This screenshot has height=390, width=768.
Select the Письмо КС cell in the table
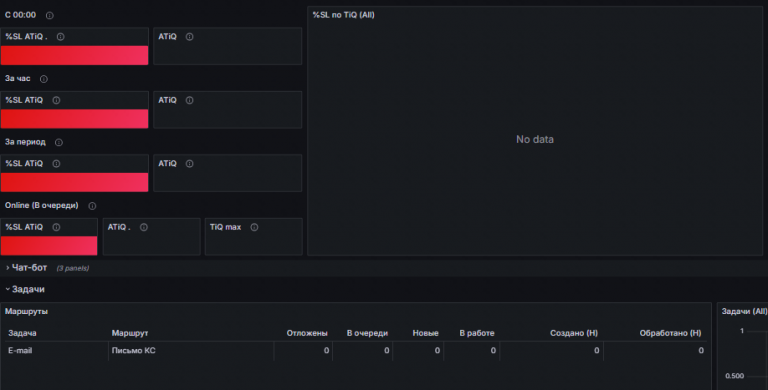coord(133,350)
